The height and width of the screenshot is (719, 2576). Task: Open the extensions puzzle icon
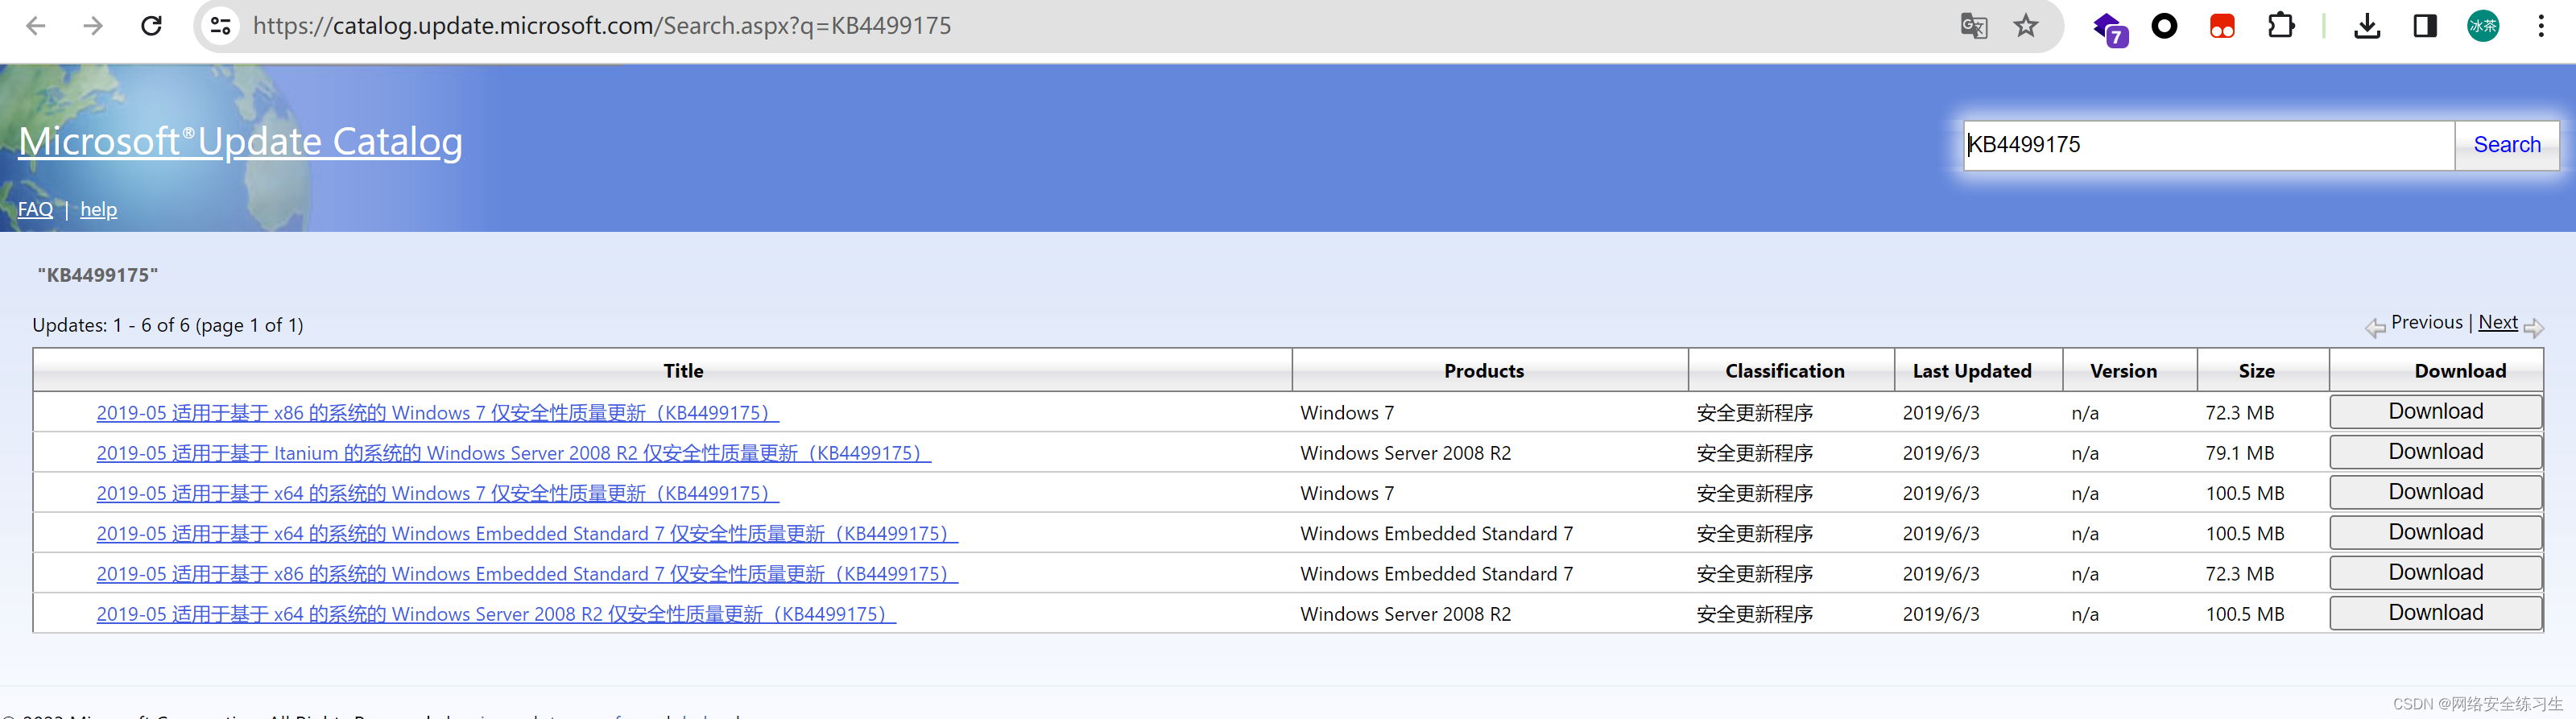pyautogui.click(x=2281, y=26)
